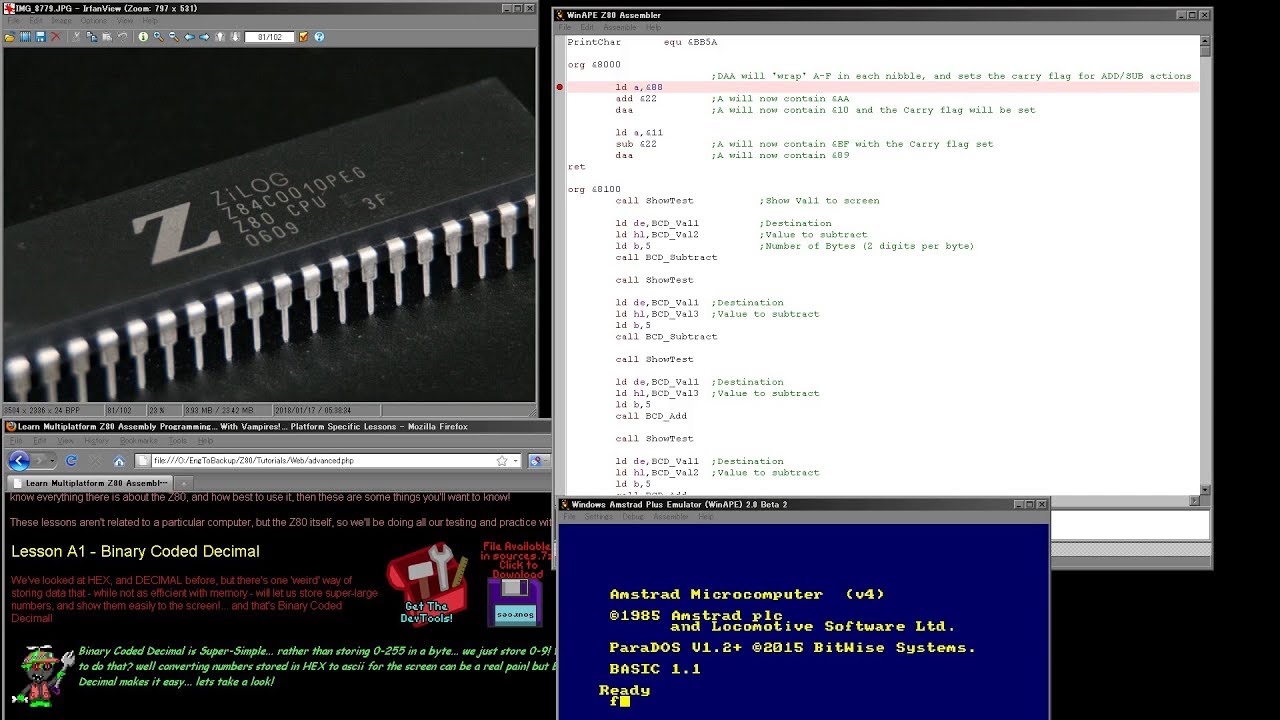Click the Zoom in magnifier in IrfanView
The width and height of the screenshot is (1280, 720).
coord(158,37)
